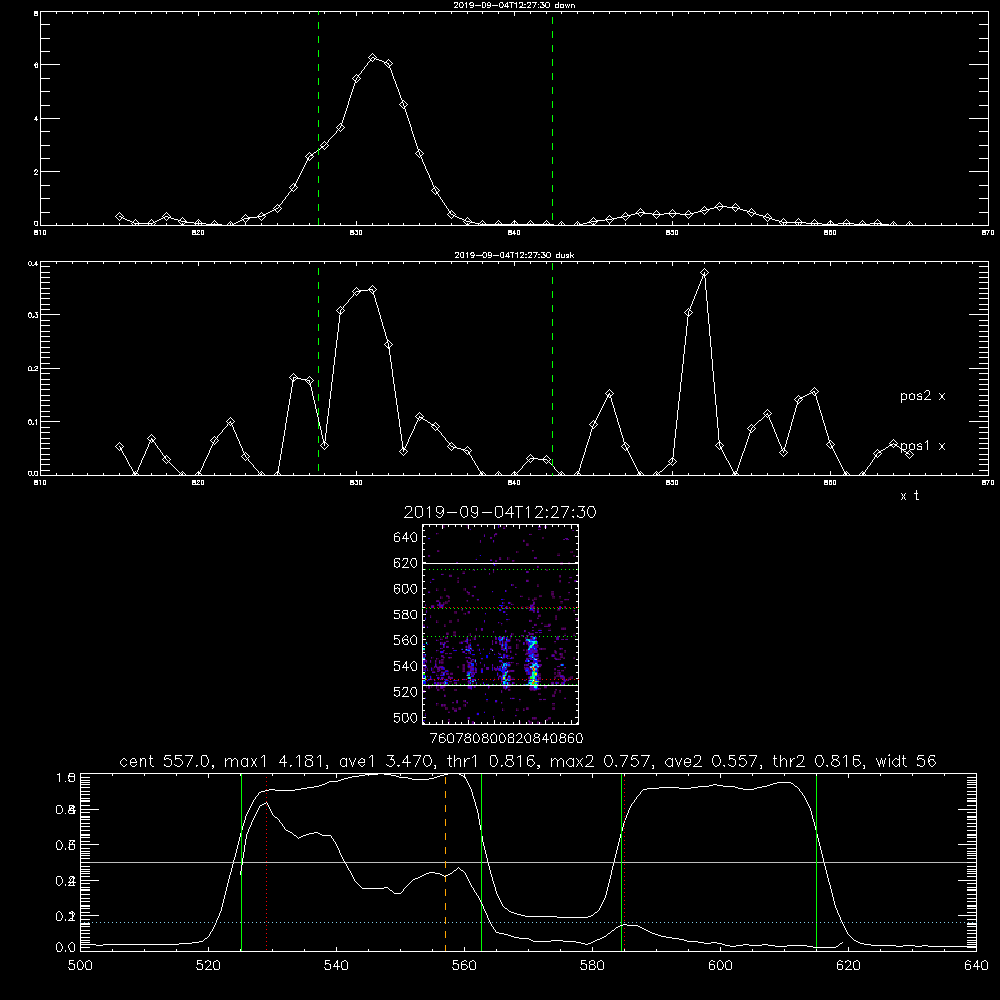Screen dimensions: 1000x1000
Task: Click the green vertical line near 563
Action: pos(482,861)
